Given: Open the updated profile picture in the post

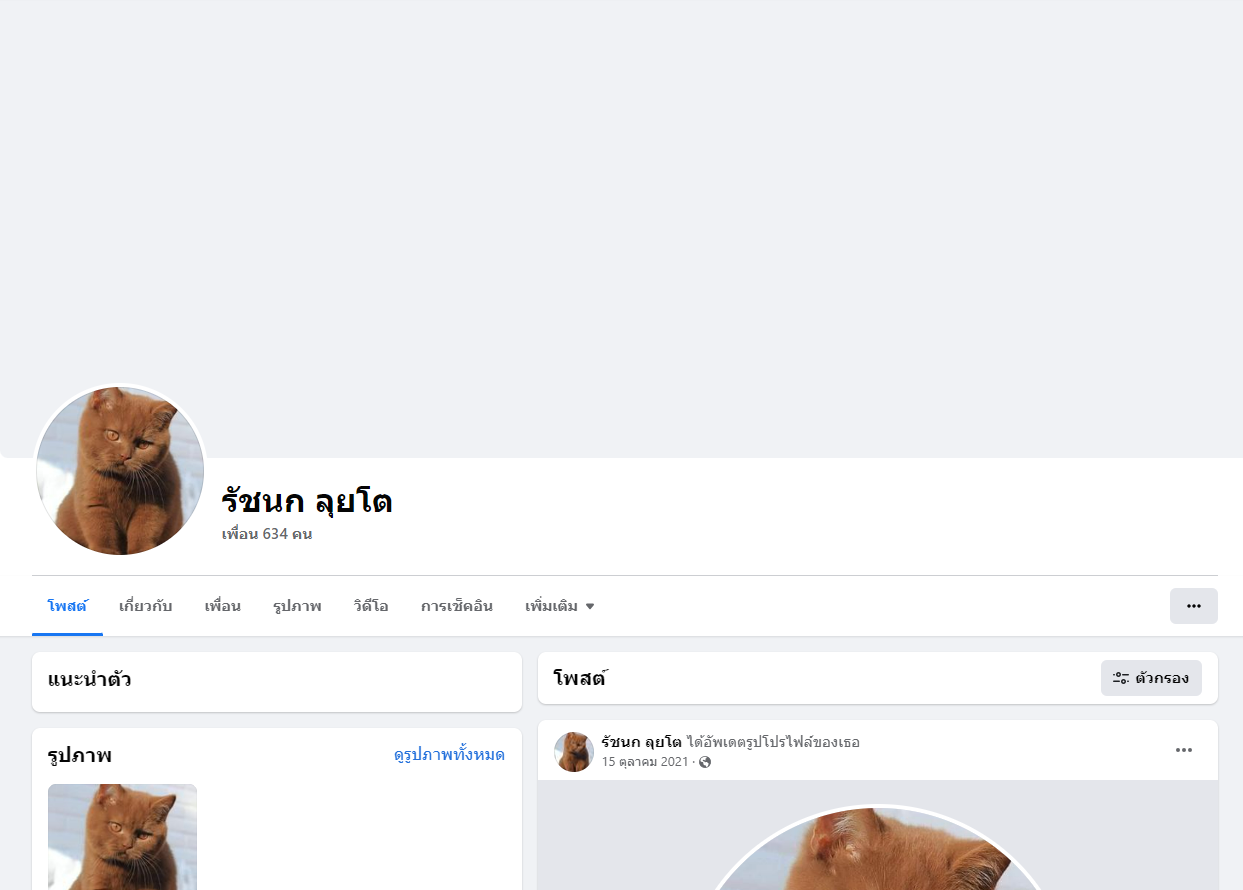Looking at the screenshot, I should [x=877, y=848].
